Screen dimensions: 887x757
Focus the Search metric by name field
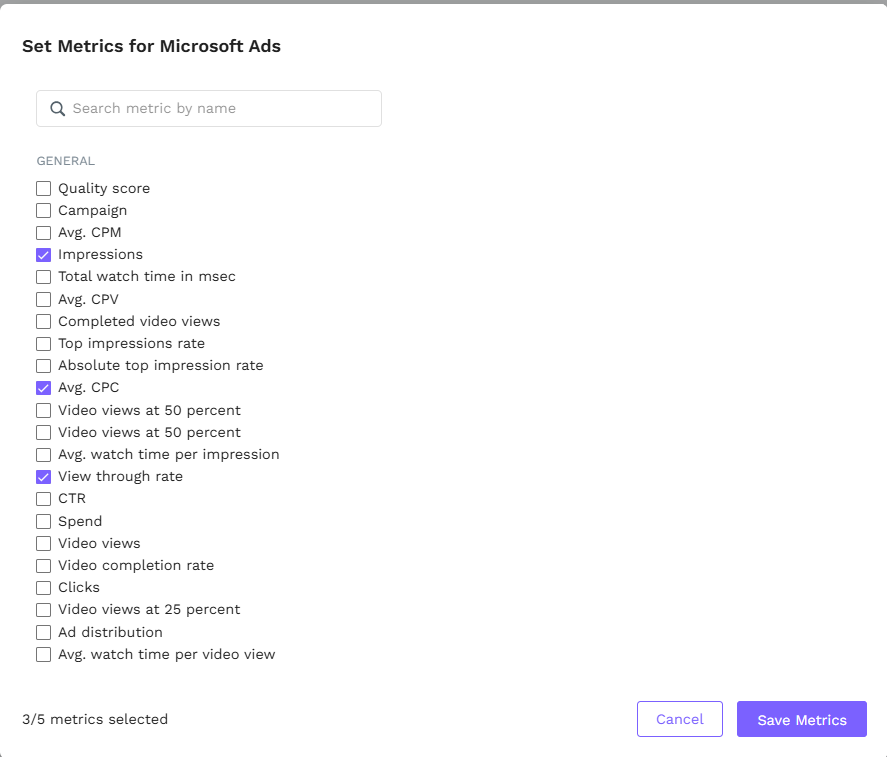(x=220, y=109)
